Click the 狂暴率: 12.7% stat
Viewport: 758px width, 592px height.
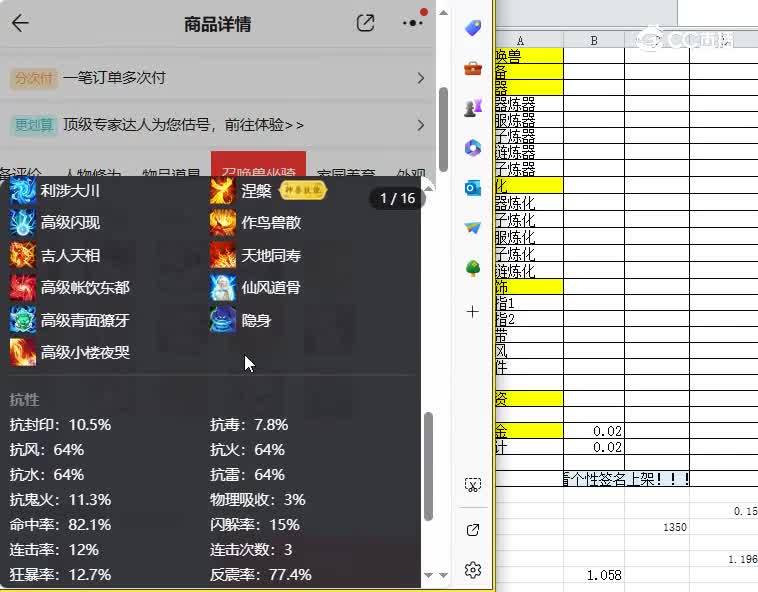pyautogui.click(x=60, y=575)
